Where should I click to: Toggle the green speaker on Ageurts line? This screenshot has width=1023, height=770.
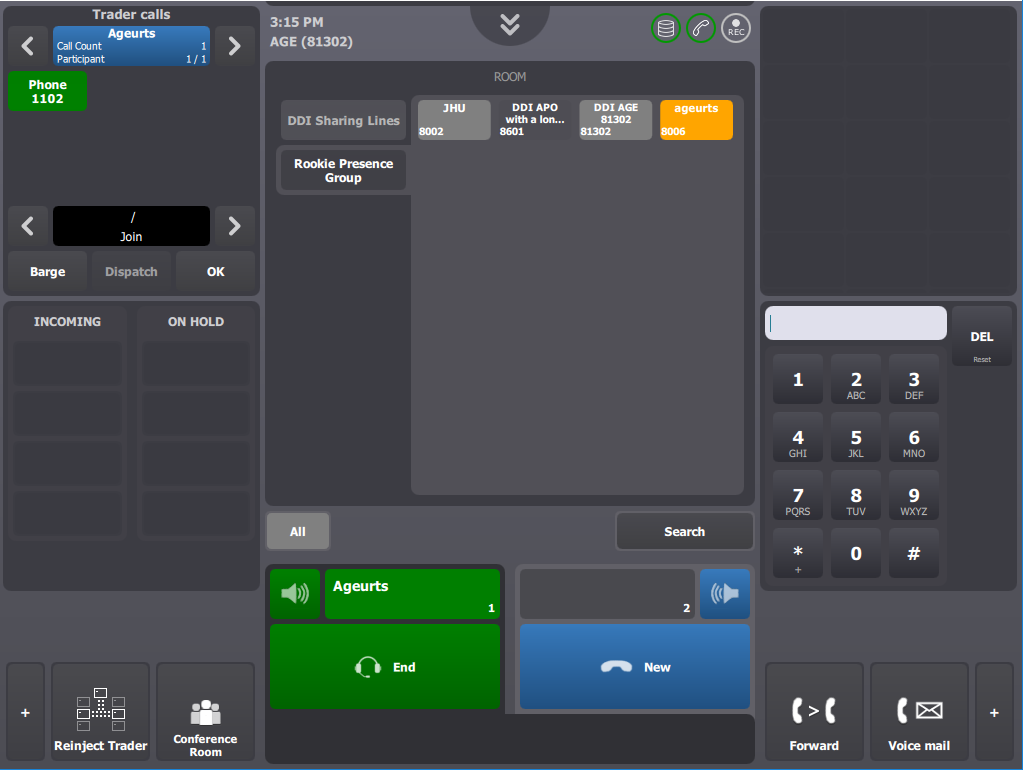295,594
